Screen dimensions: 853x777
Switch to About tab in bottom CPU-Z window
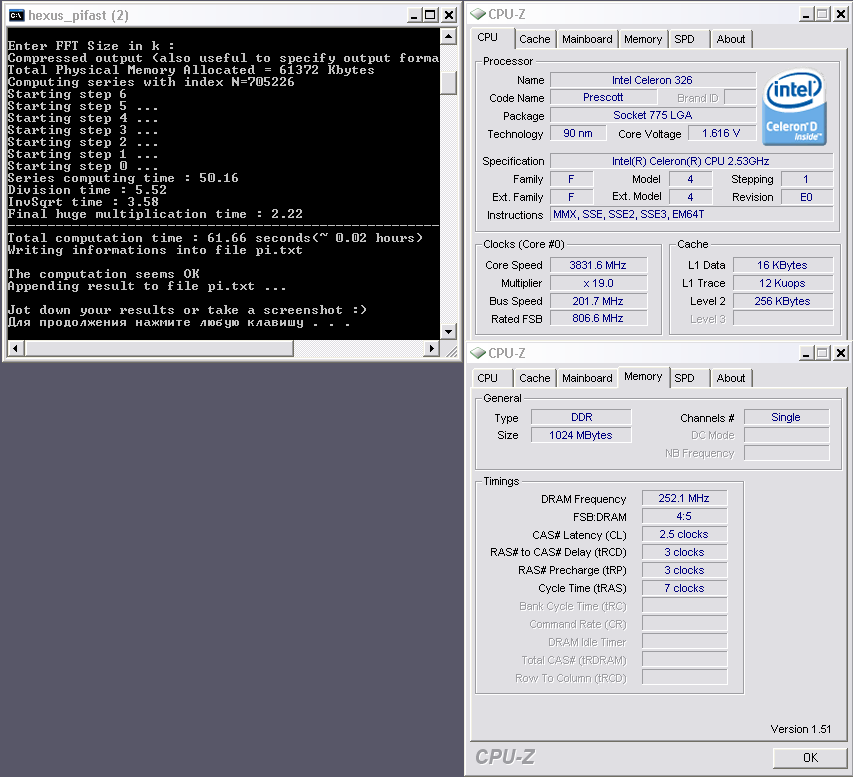(731, 378)
